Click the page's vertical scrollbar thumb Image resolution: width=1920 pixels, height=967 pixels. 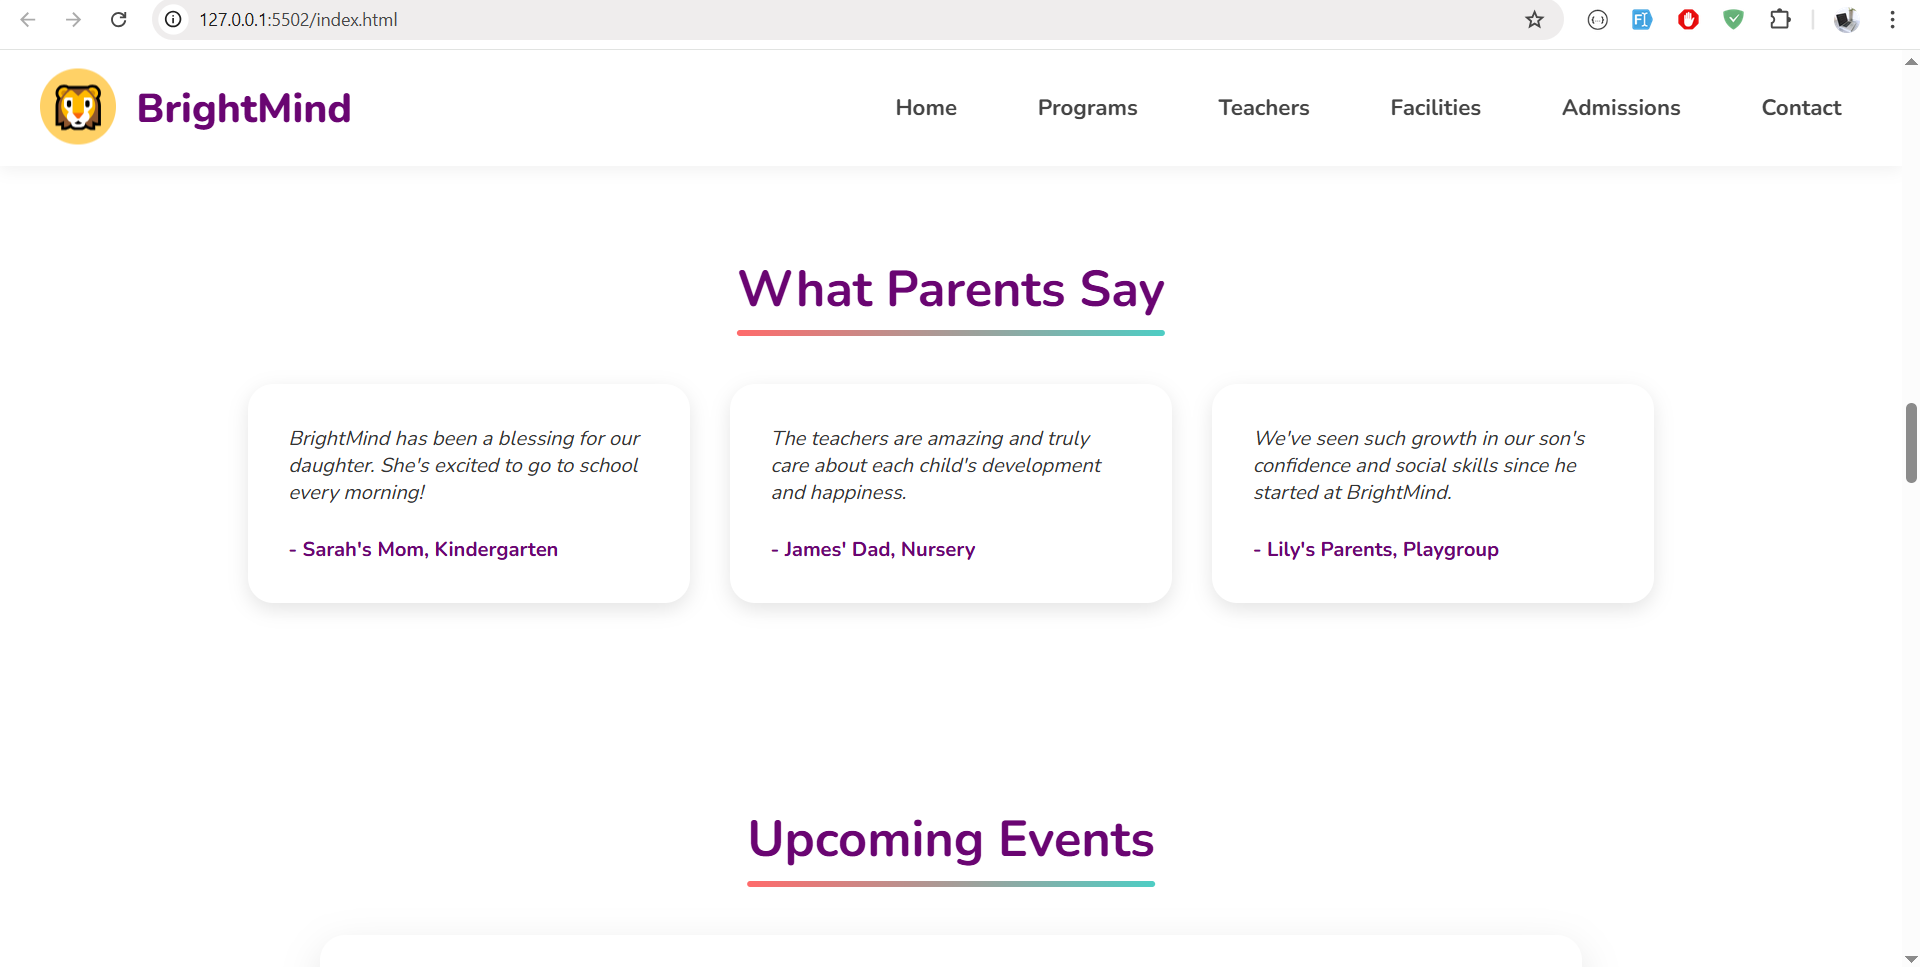click(1910, 442)
